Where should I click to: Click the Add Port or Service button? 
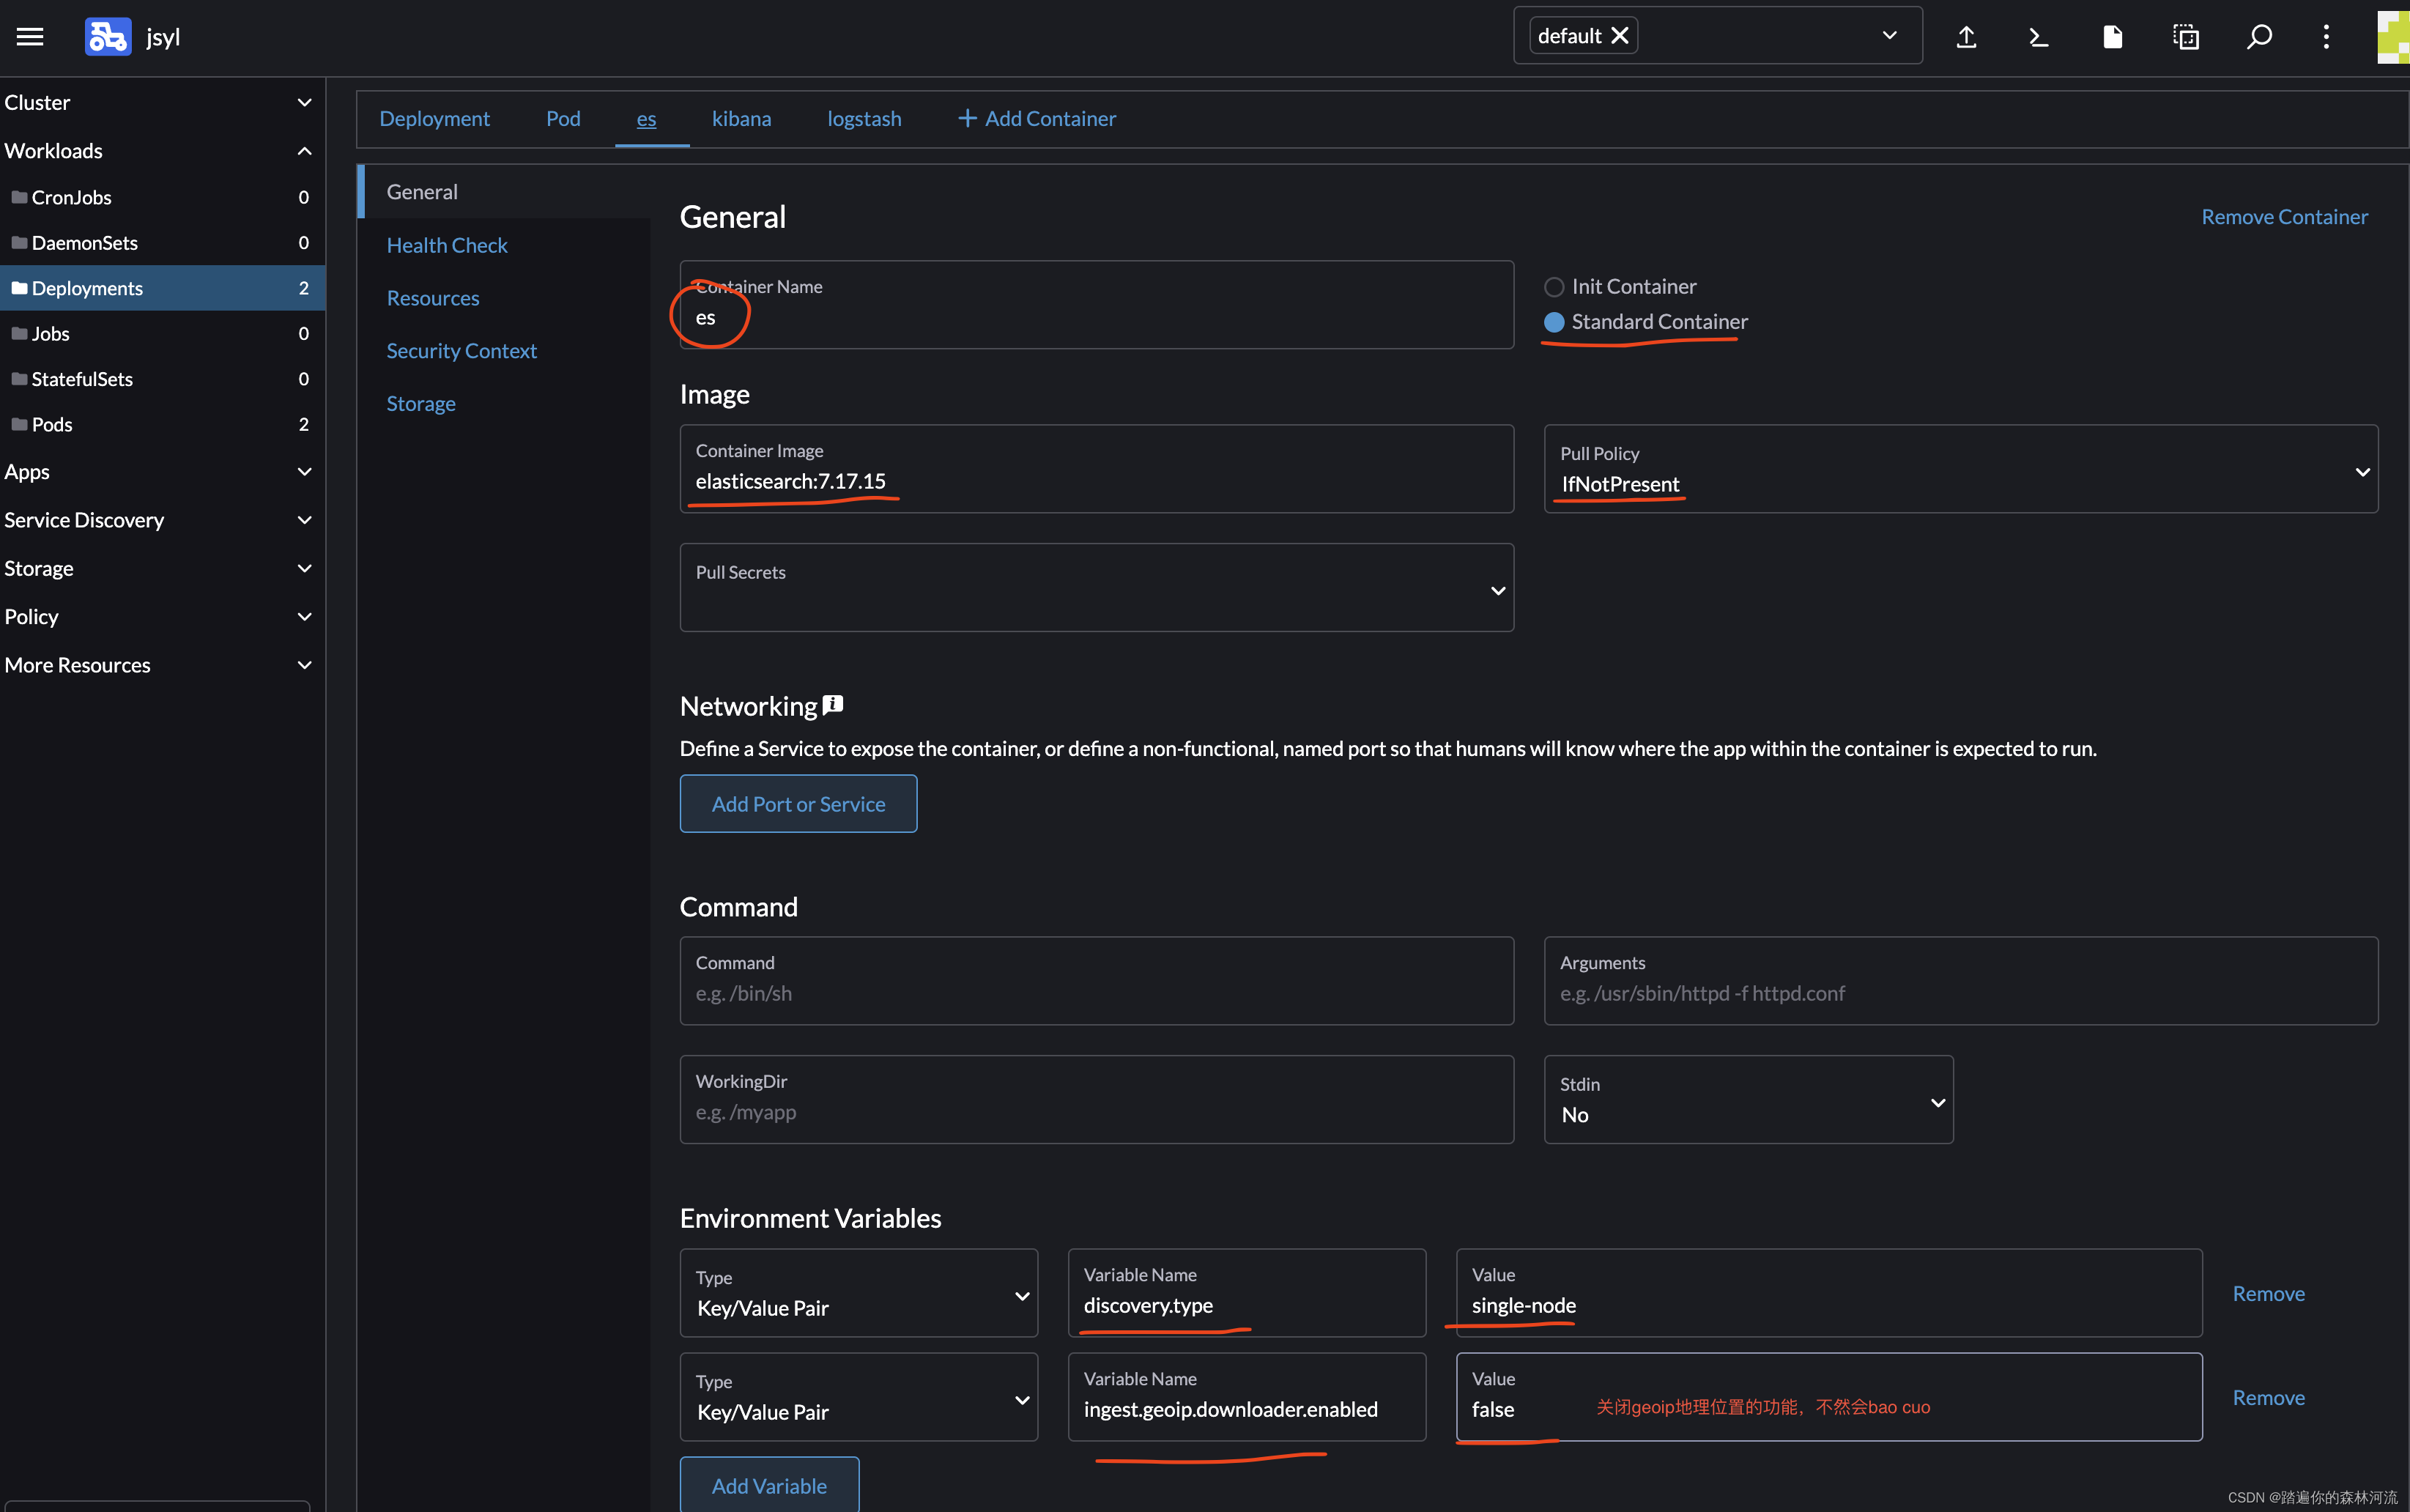(798, 803)
